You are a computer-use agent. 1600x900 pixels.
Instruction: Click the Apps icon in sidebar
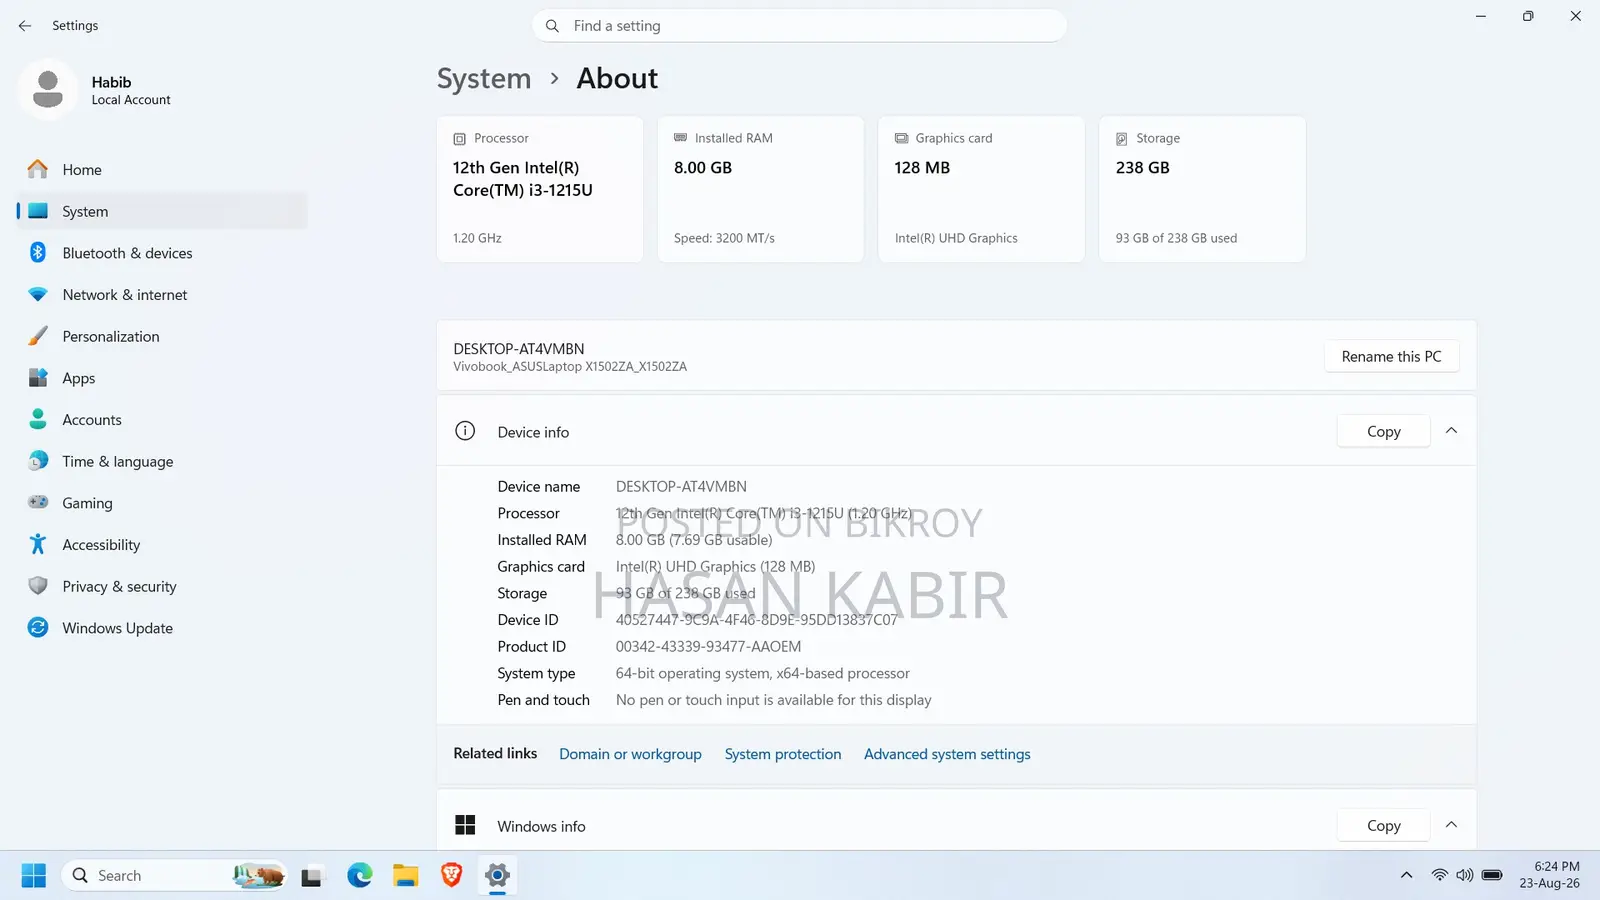click(38, 378)
